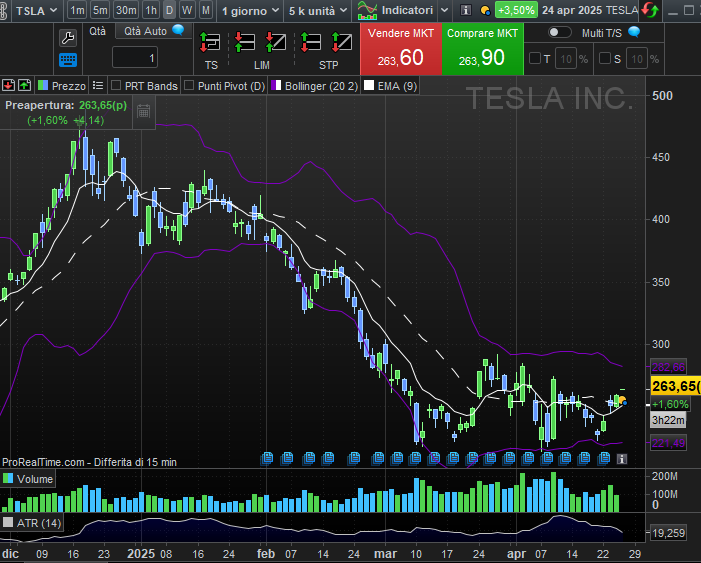Click the TS trailing stop order icon
Screen dimensions: 701x563
[210, 43]
